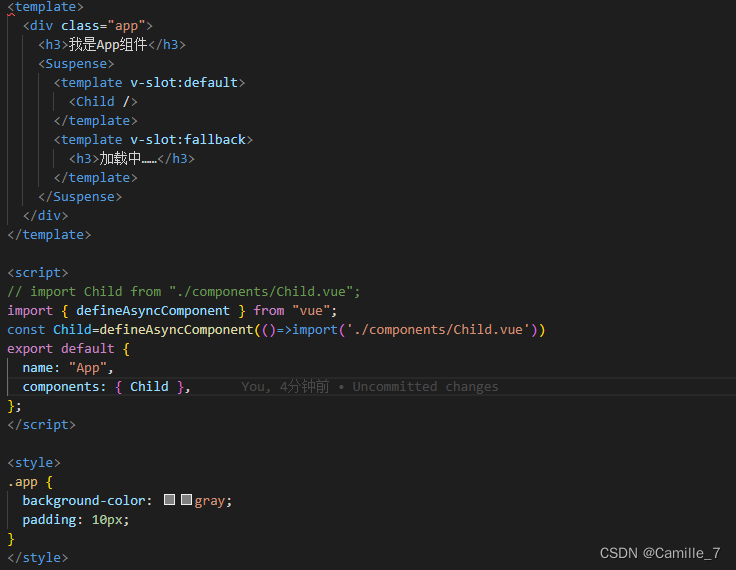Click the top-level opening template tag
The image size is (736, 570).
tap(46, 7)
